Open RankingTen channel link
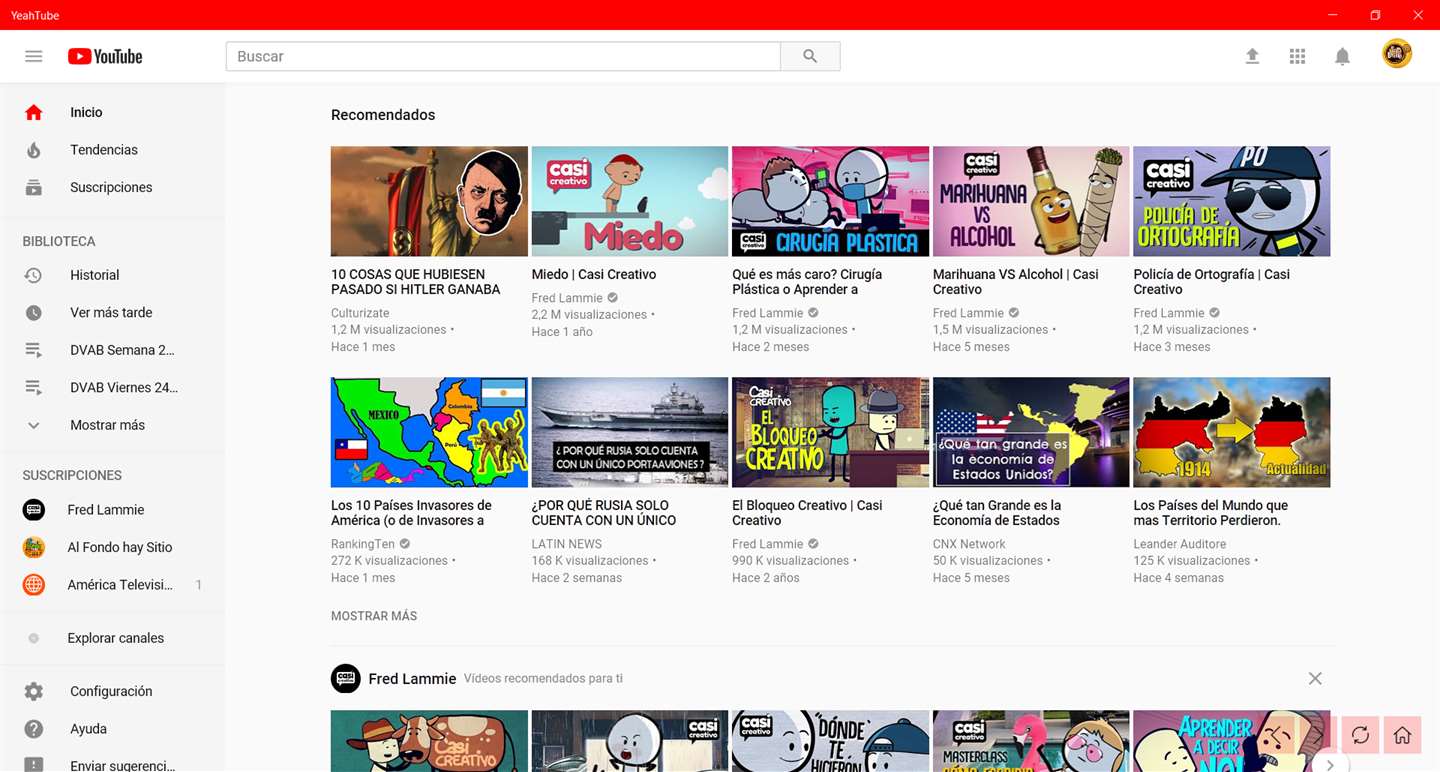This screenshot has height=772, width=1440. click(x=363, y=544)
